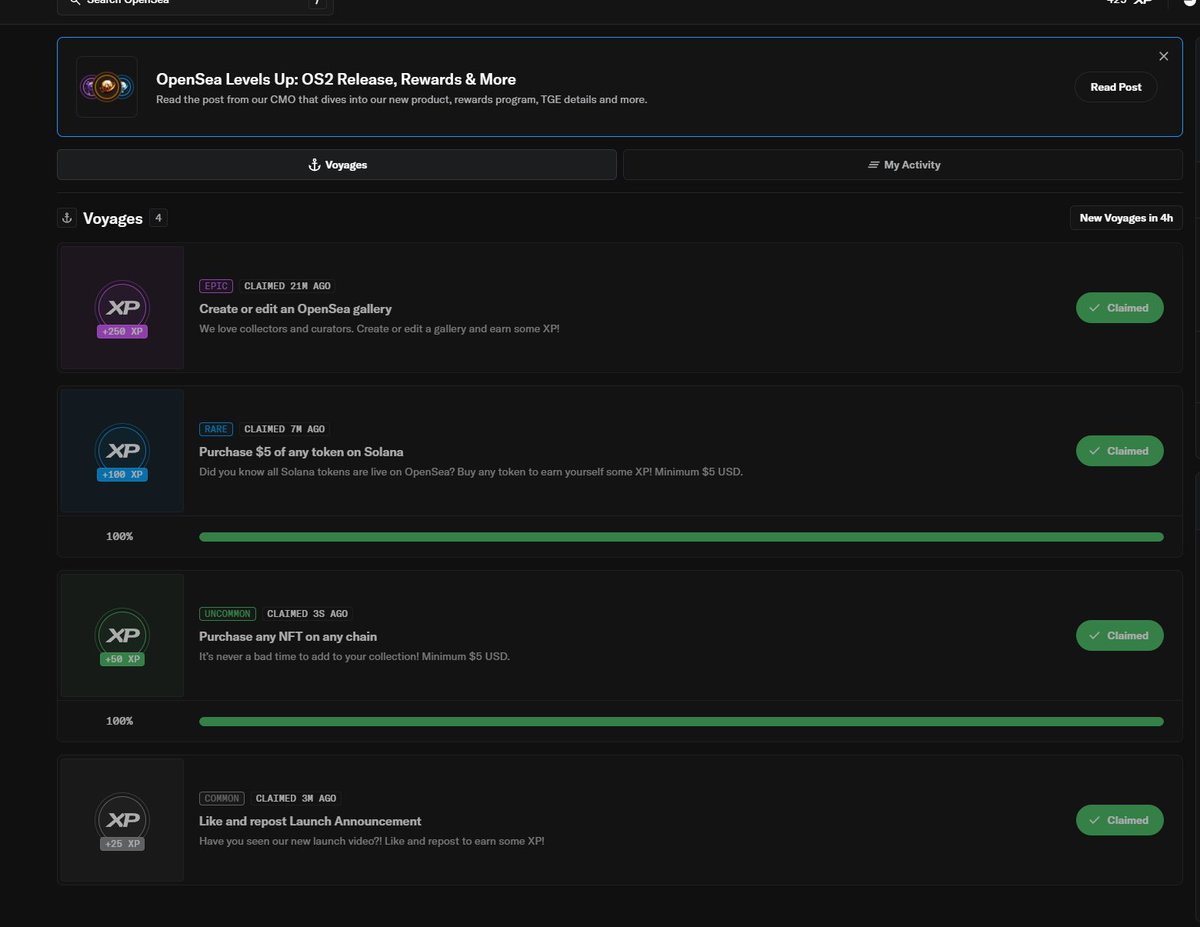This screenshot has width=1200, height=927.
Task: Click the Claimed 3S ago label
Action: pos(308,614)
